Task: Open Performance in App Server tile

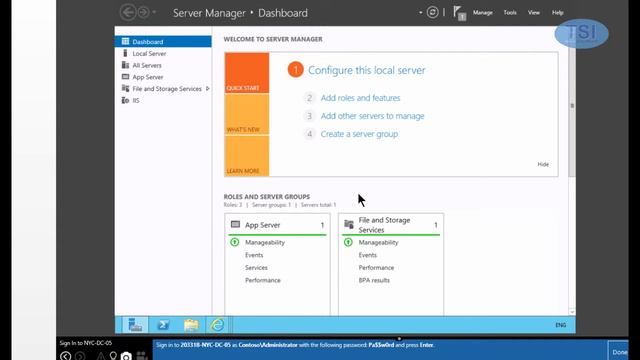Action: click(x=263, y=280)
